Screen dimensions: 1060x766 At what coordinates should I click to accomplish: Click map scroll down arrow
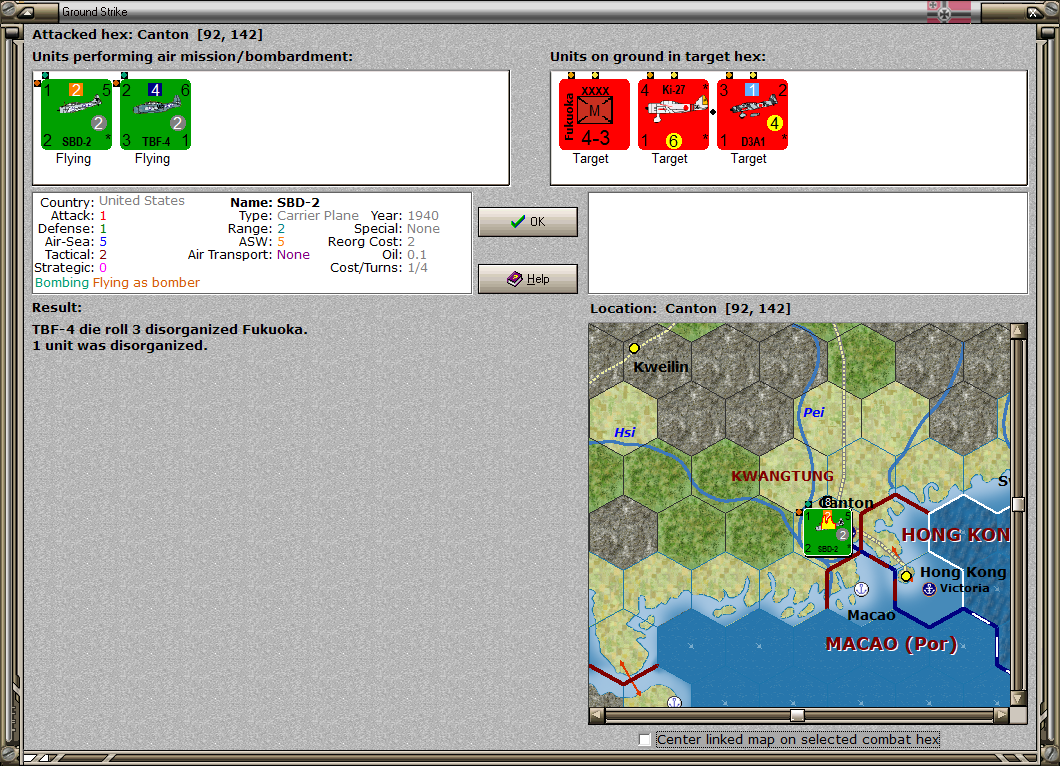[x=1018, y=698]
